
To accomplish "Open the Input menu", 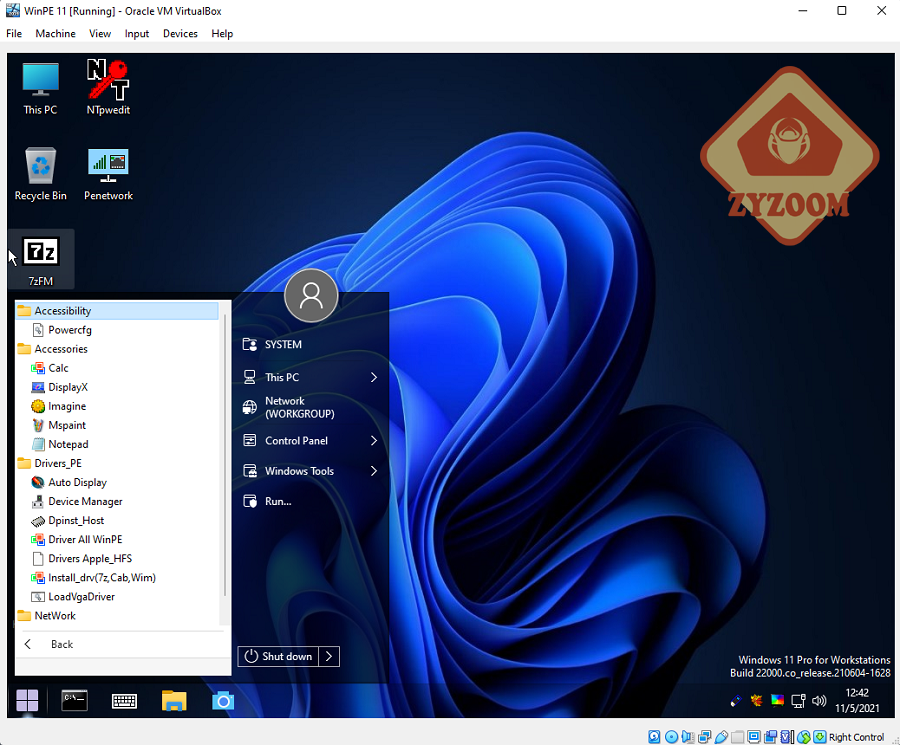I will pos(137,33).
